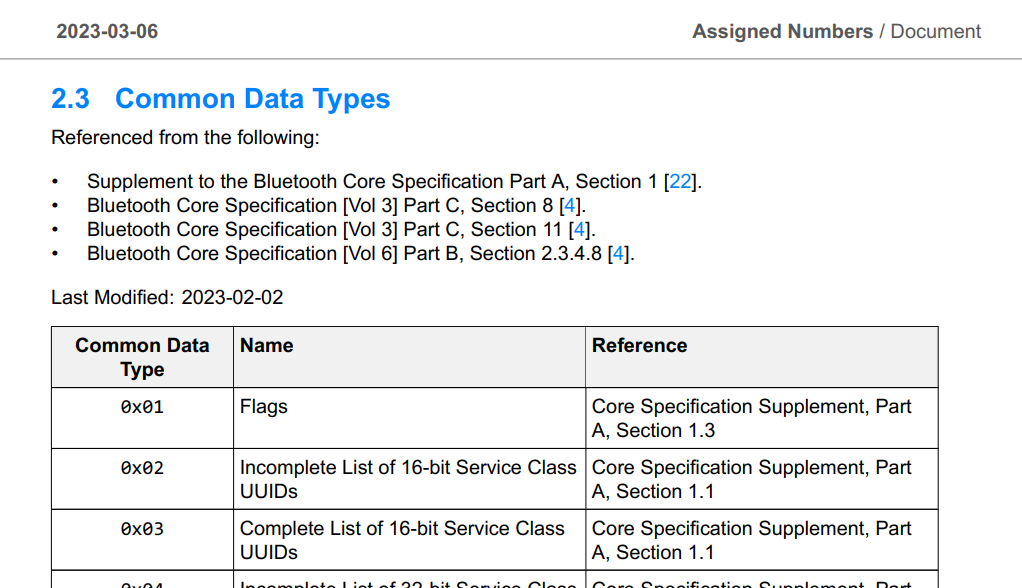This screenshot has width=1022, height=588.
Task: Follow the [4] link after Section 11
Action: [x=579, y=229]
